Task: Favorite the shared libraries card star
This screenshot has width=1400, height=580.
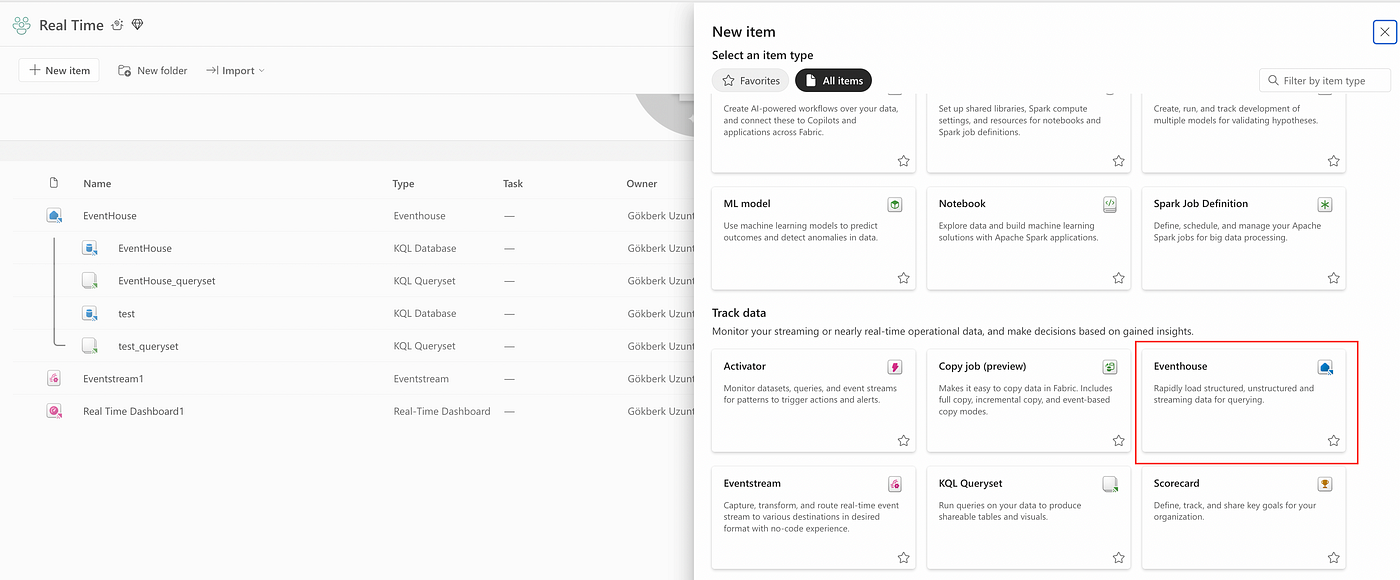Action: tap(1118, 161)
